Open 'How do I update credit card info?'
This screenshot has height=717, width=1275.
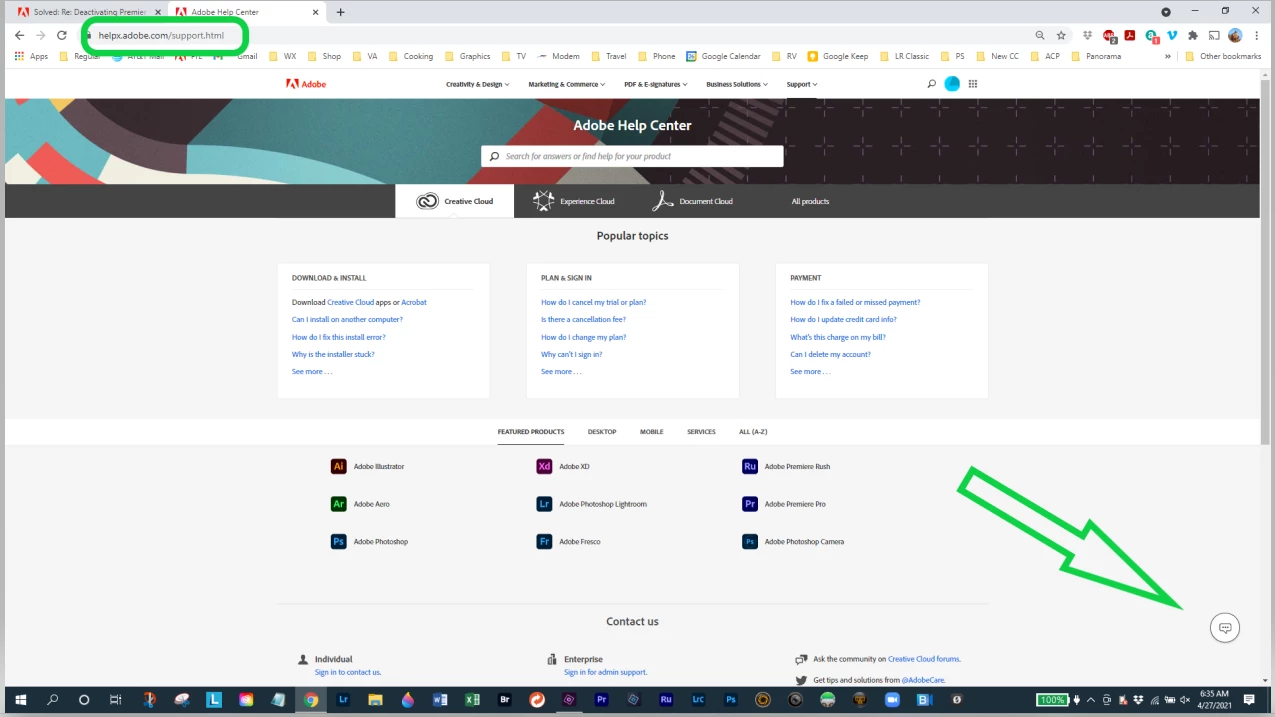(x=843, y=320)
